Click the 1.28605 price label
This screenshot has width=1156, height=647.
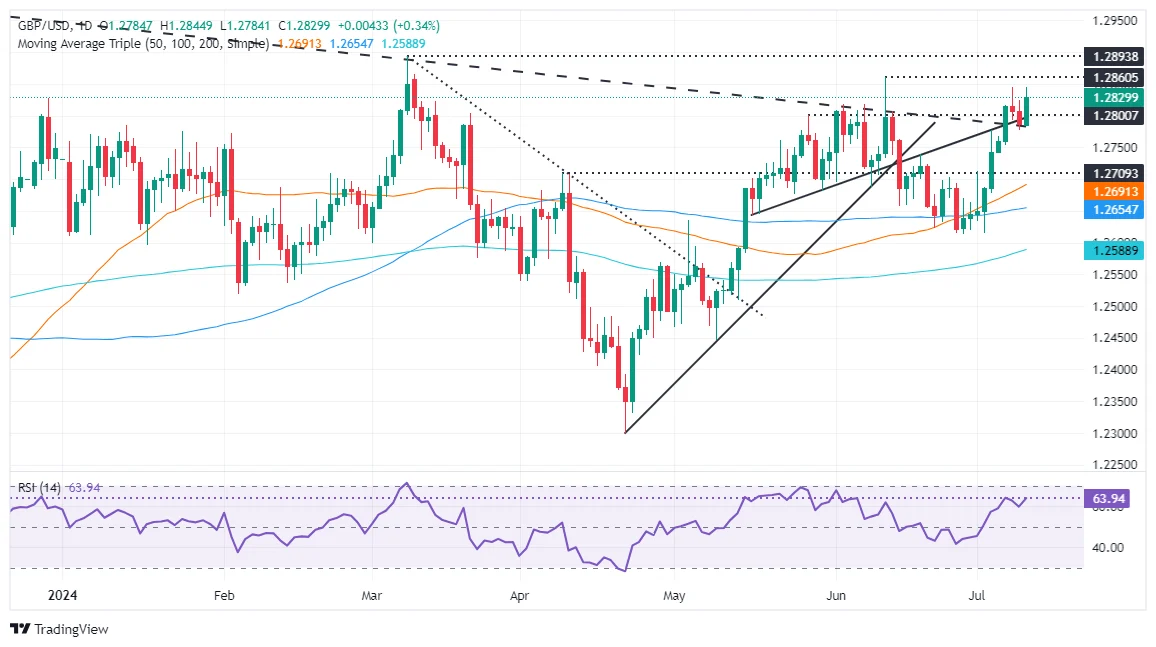[1115, 77]
